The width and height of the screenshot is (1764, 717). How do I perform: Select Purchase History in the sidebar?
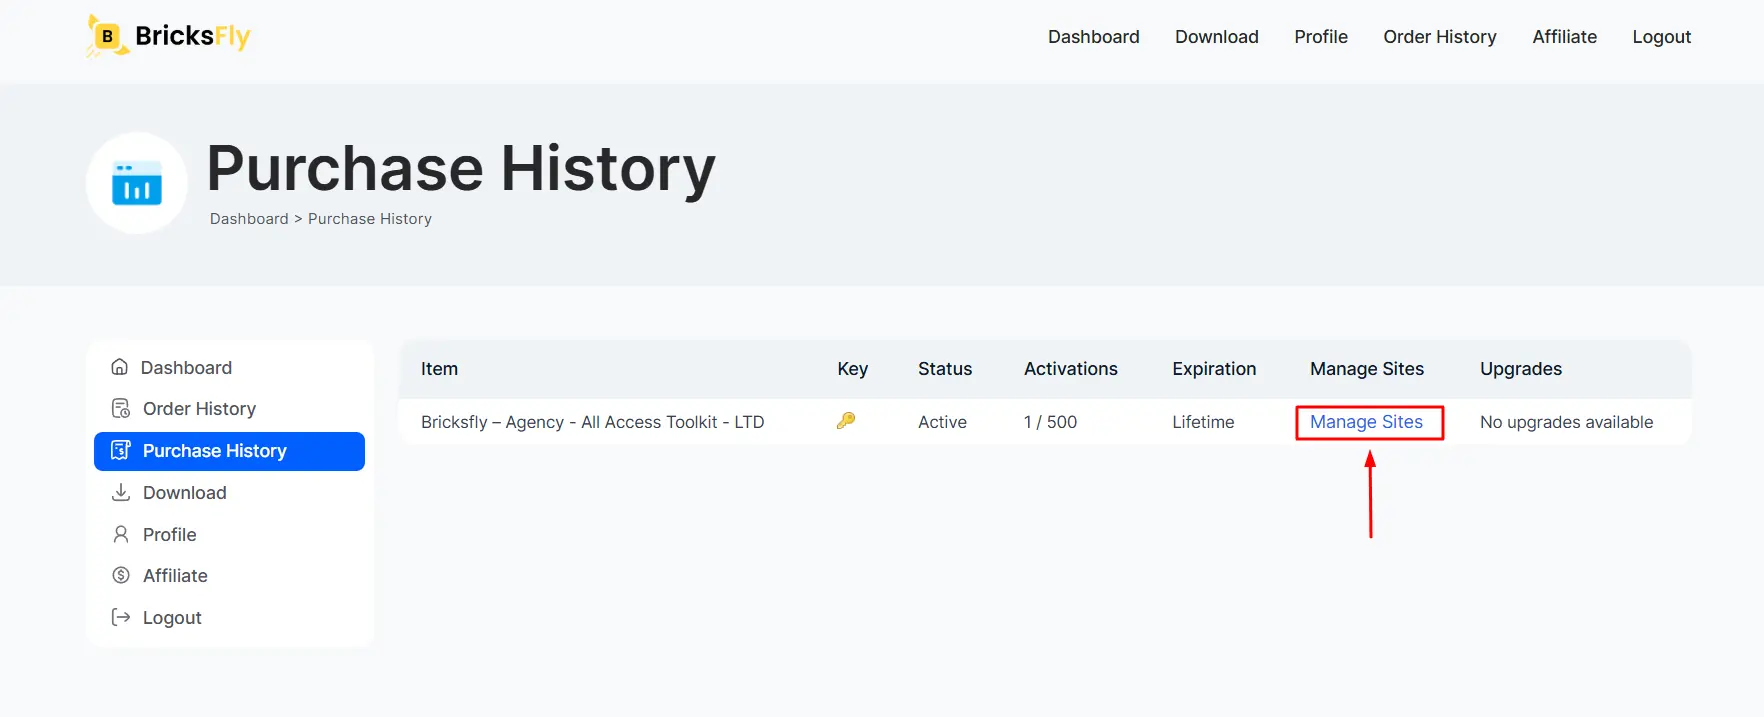click(229, 451)
